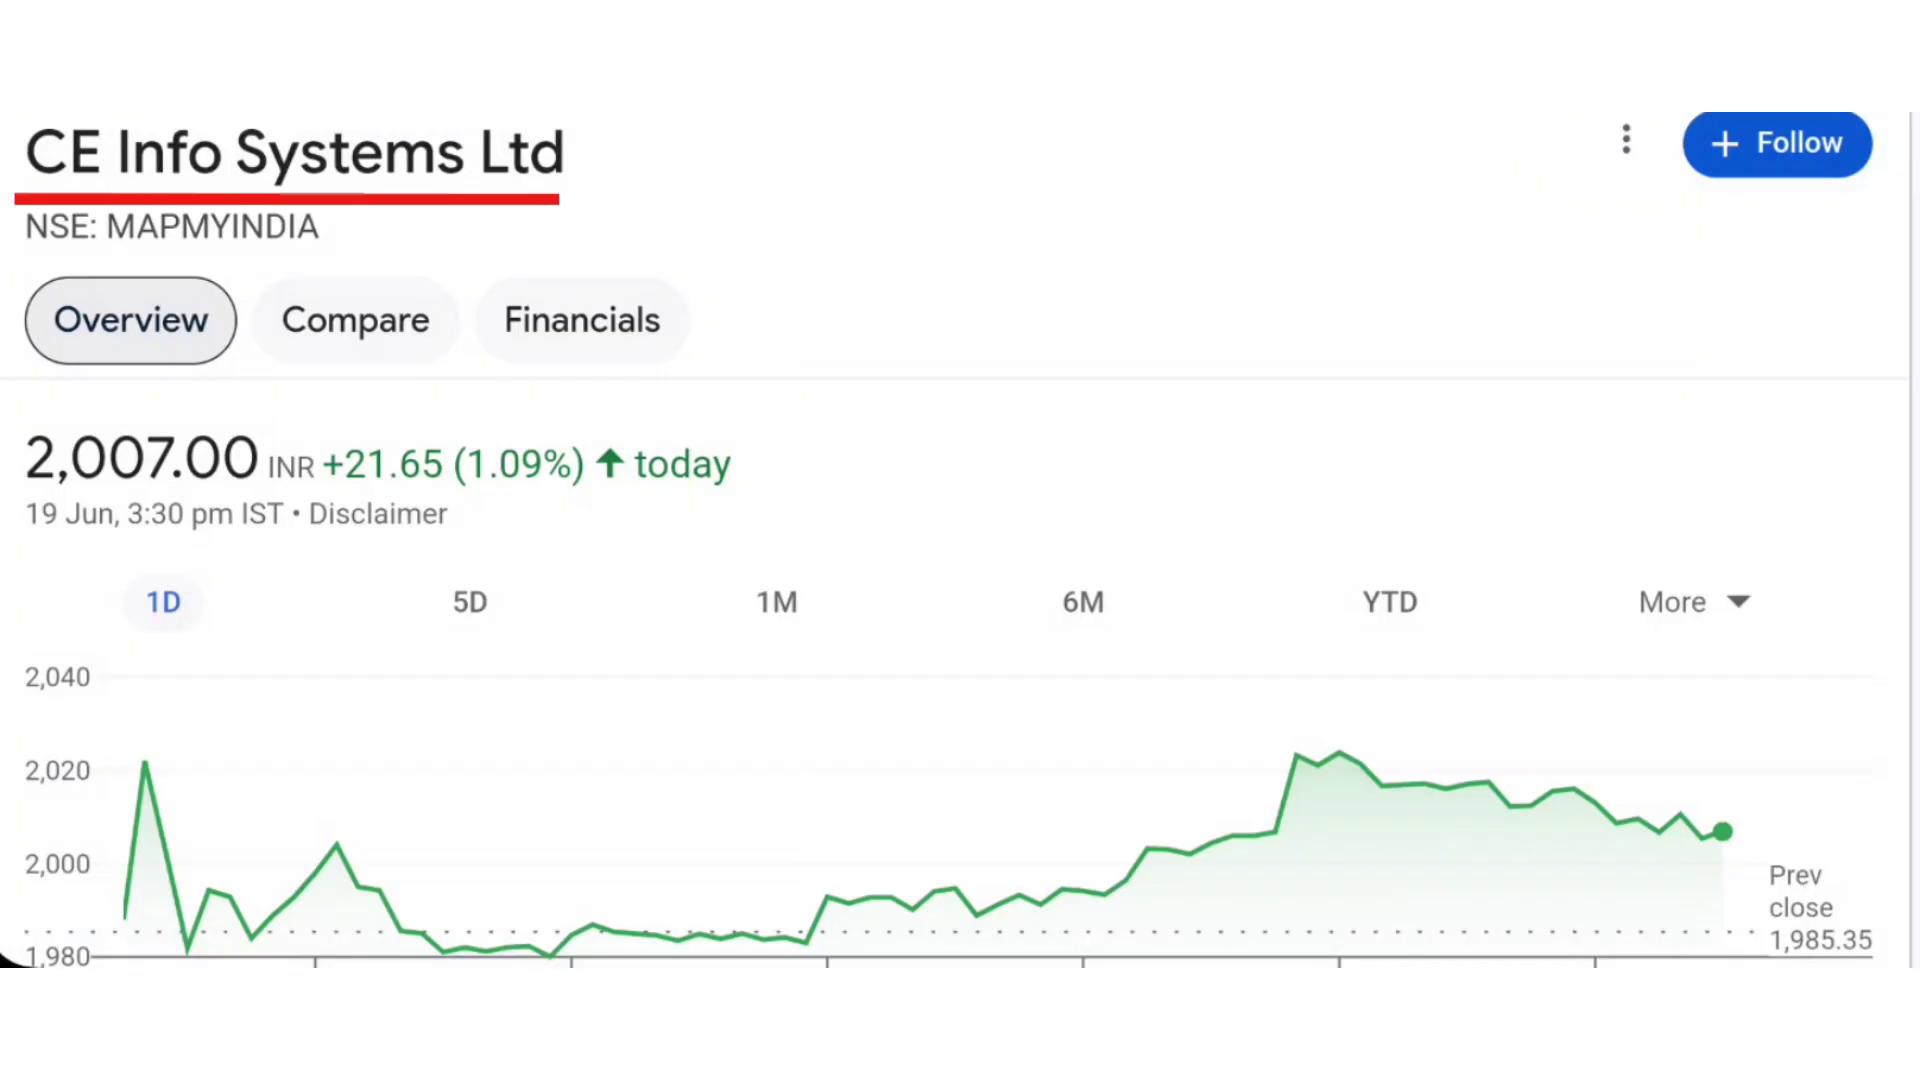Switch chart to 6M range
The image size is (1920, 1080).
coord(1083,602)
